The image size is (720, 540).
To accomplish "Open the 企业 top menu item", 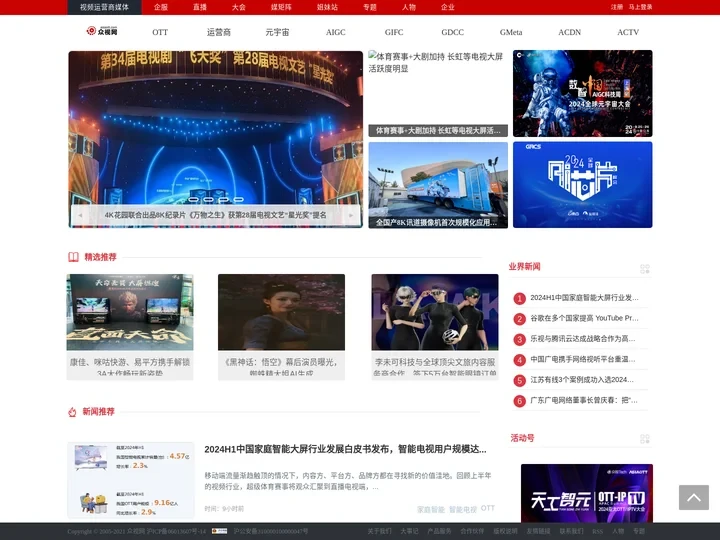I will point(448,7).
